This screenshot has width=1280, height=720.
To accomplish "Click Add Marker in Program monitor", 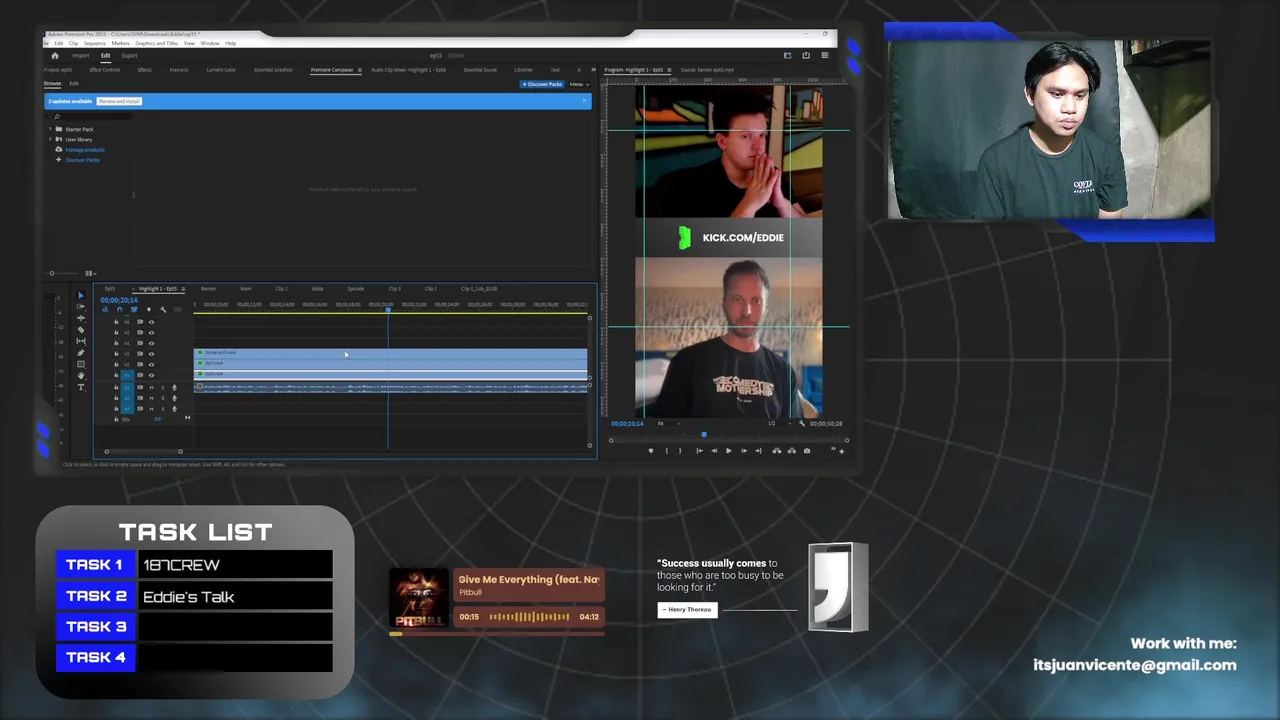I will pos(651,451).
